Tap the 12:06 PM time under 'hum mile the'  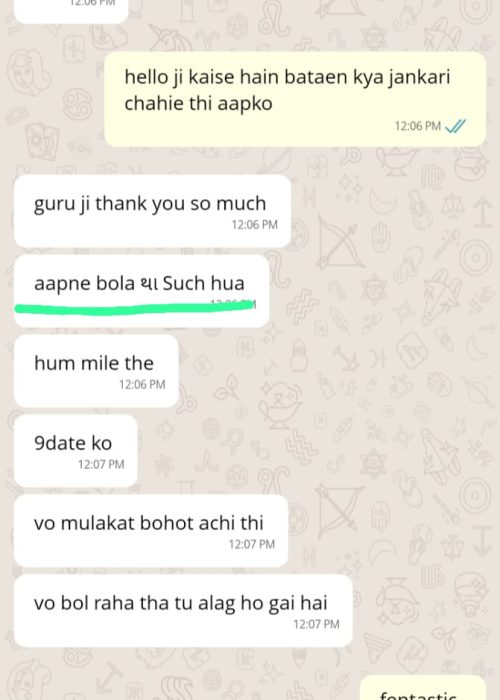click(142, 384)
